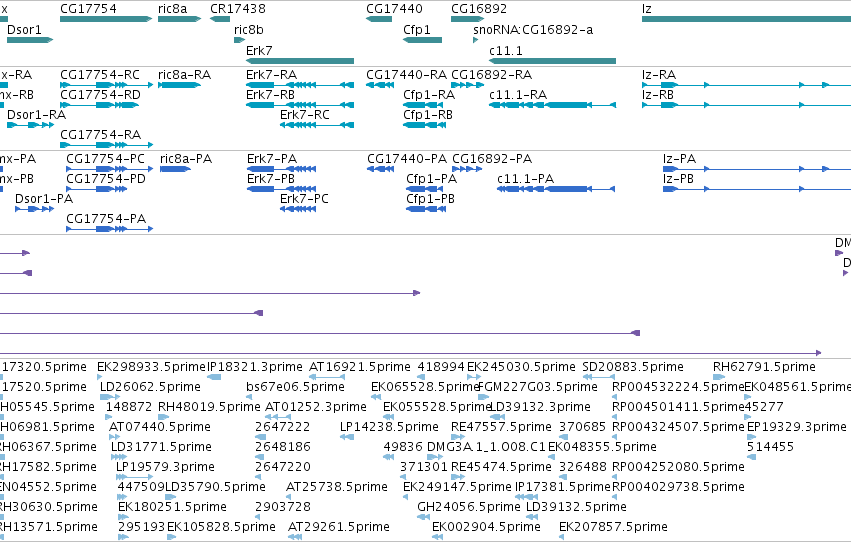
Task: Click feature number 514455
Action: pyautogui.click(x=752, y=457)
